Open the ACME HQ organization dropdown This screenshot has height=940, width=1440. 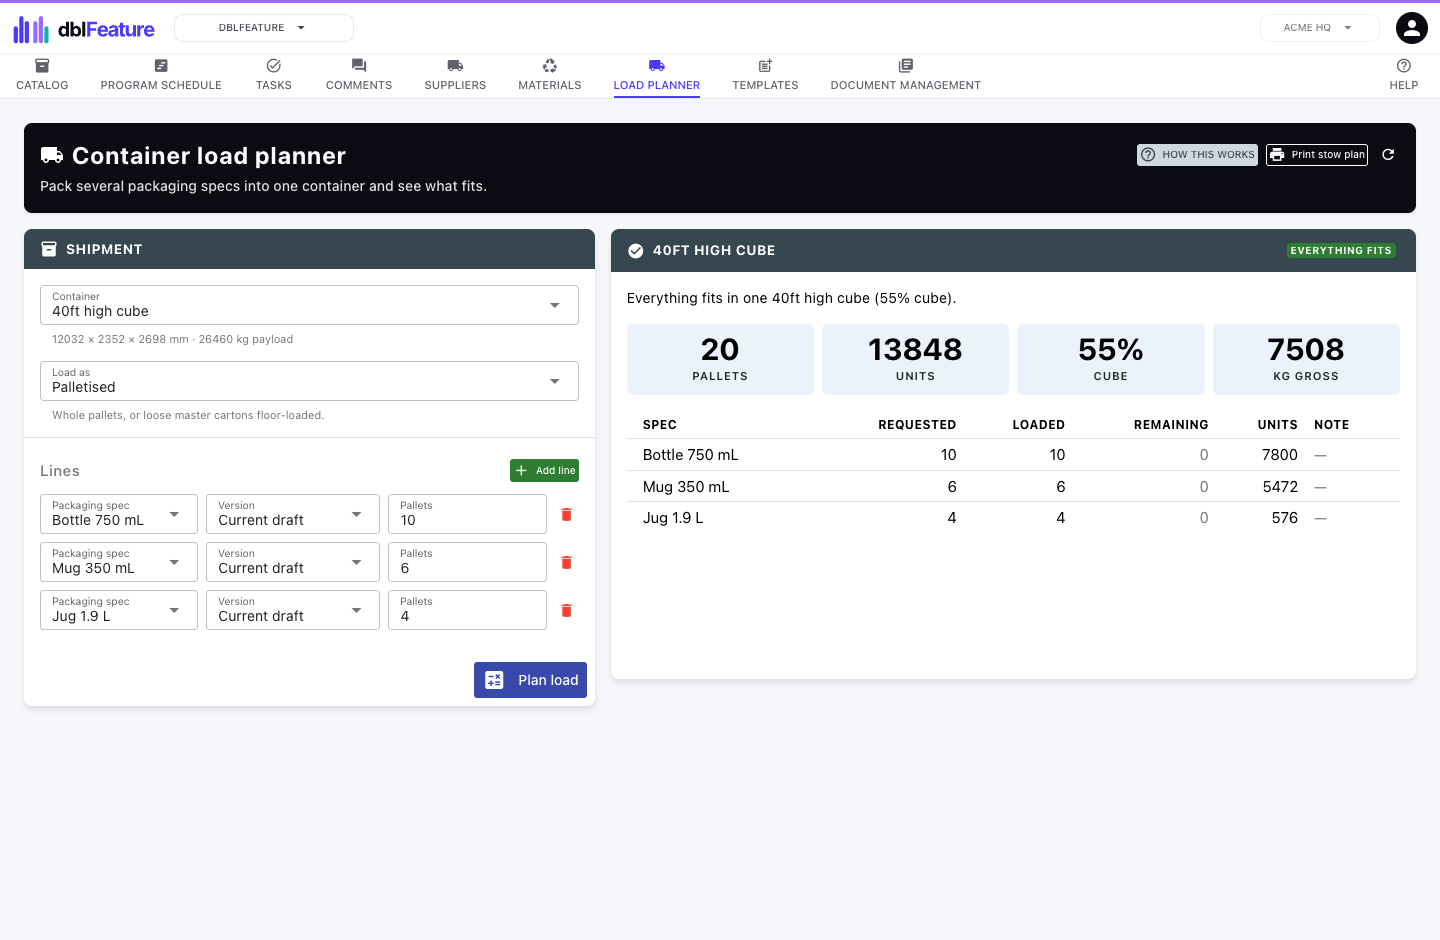pos(1320,28)
